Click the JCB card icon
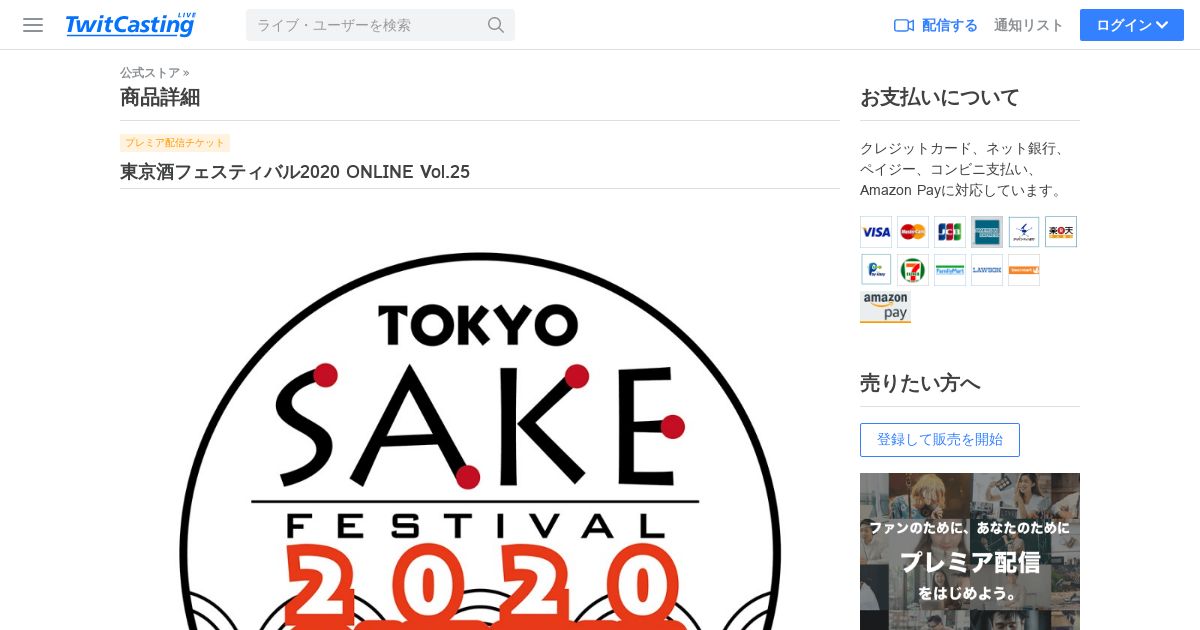The image size is (1200, 630). tap(950, 232)
